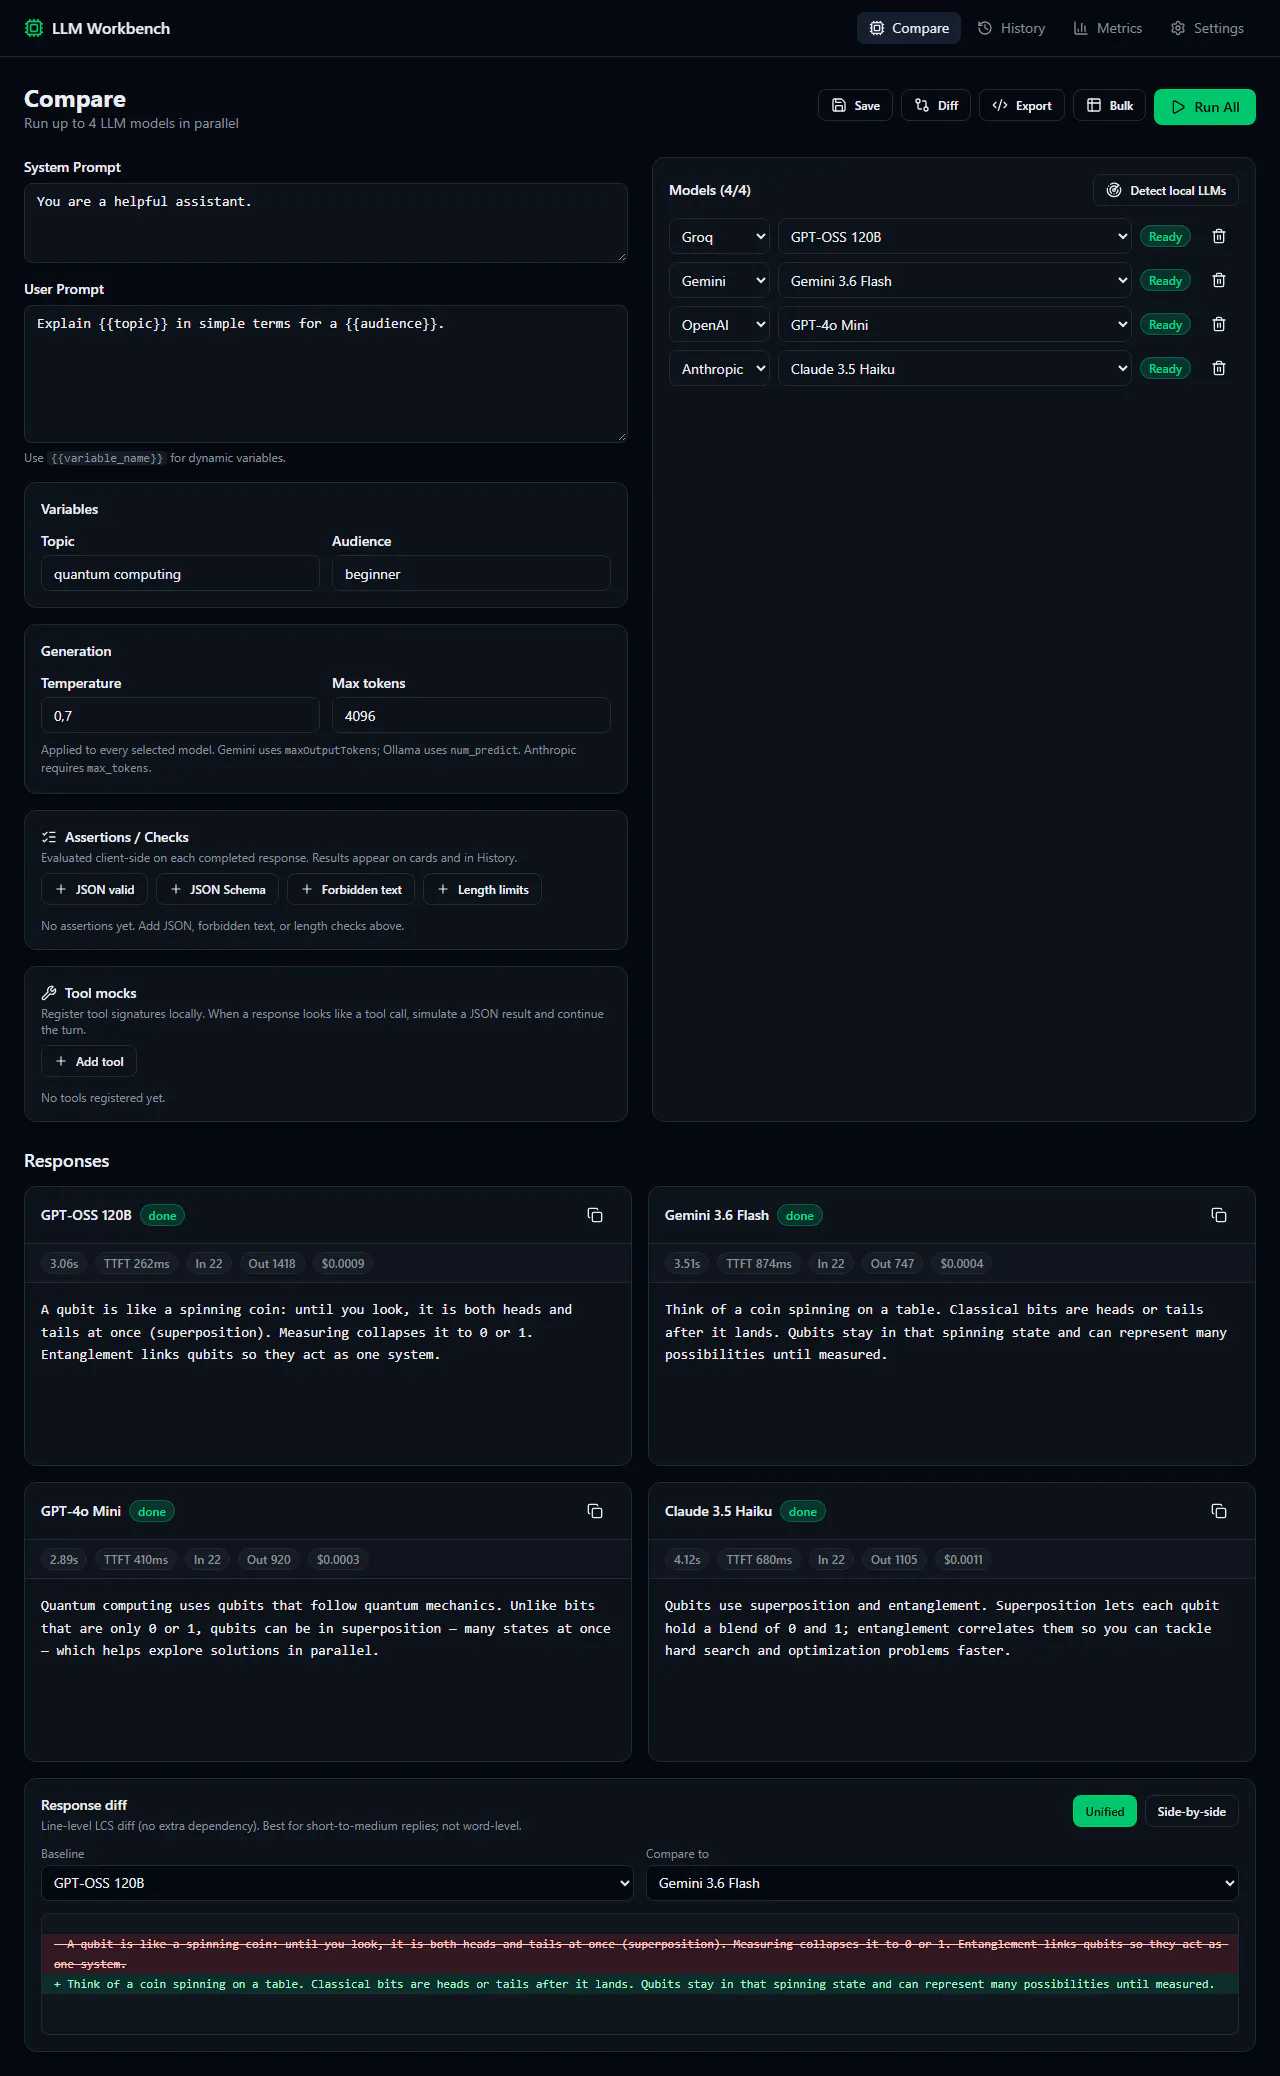Focus the Audience variable field

click(471, 574)
